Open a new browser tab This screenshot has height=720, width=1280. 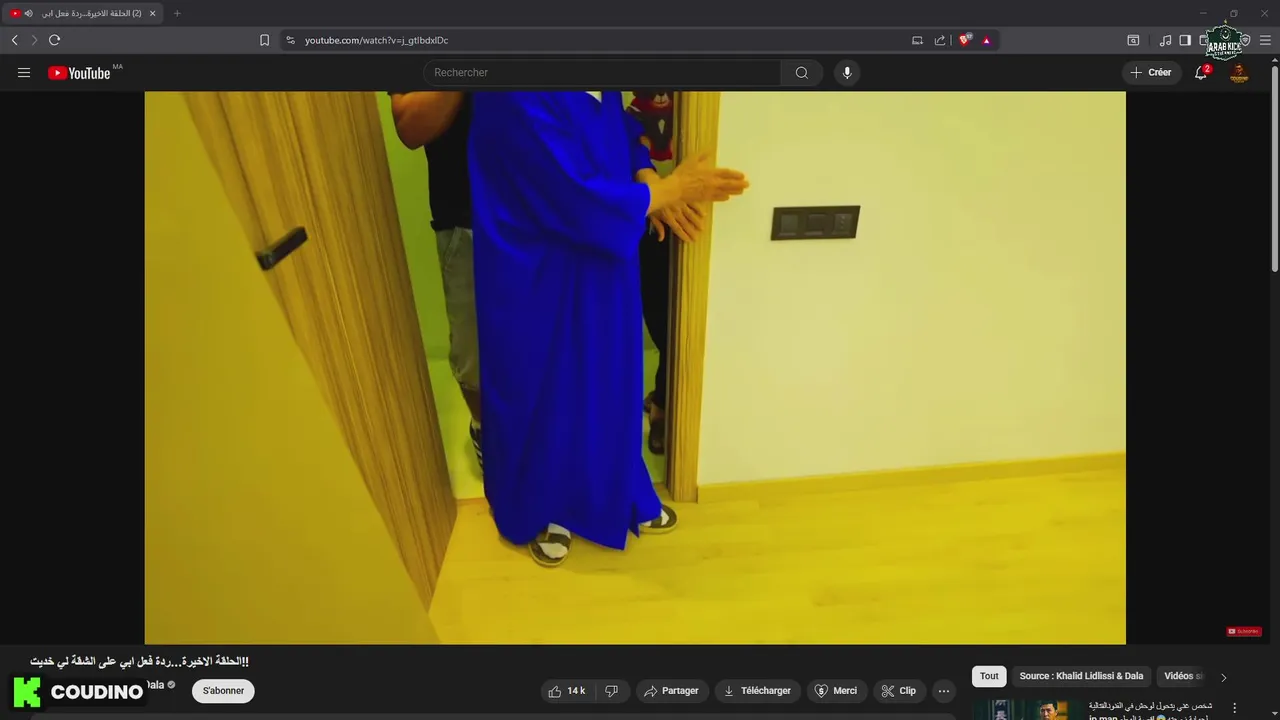click(177, 13)
